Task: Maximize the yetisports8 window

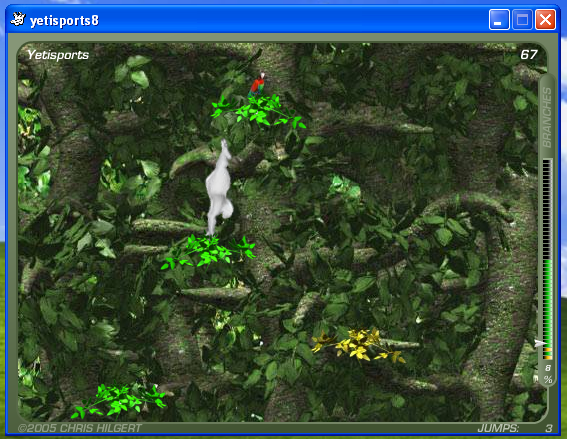Action: 522,19
